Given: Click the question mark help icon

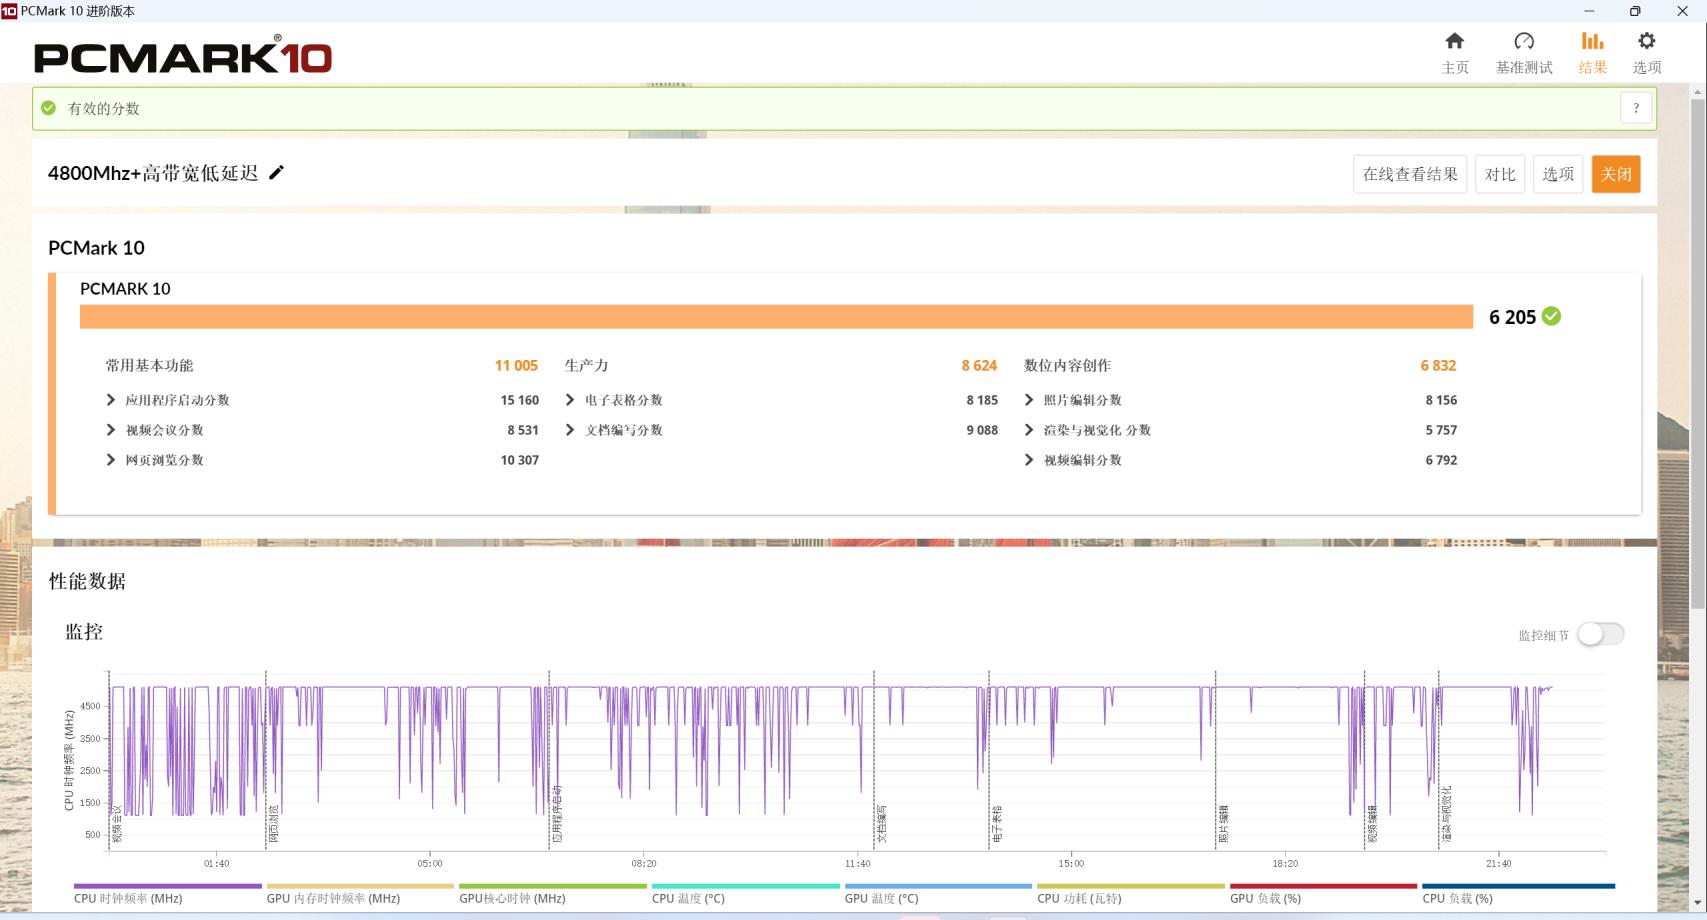Looking at the screenshot, I should 1636,108.
